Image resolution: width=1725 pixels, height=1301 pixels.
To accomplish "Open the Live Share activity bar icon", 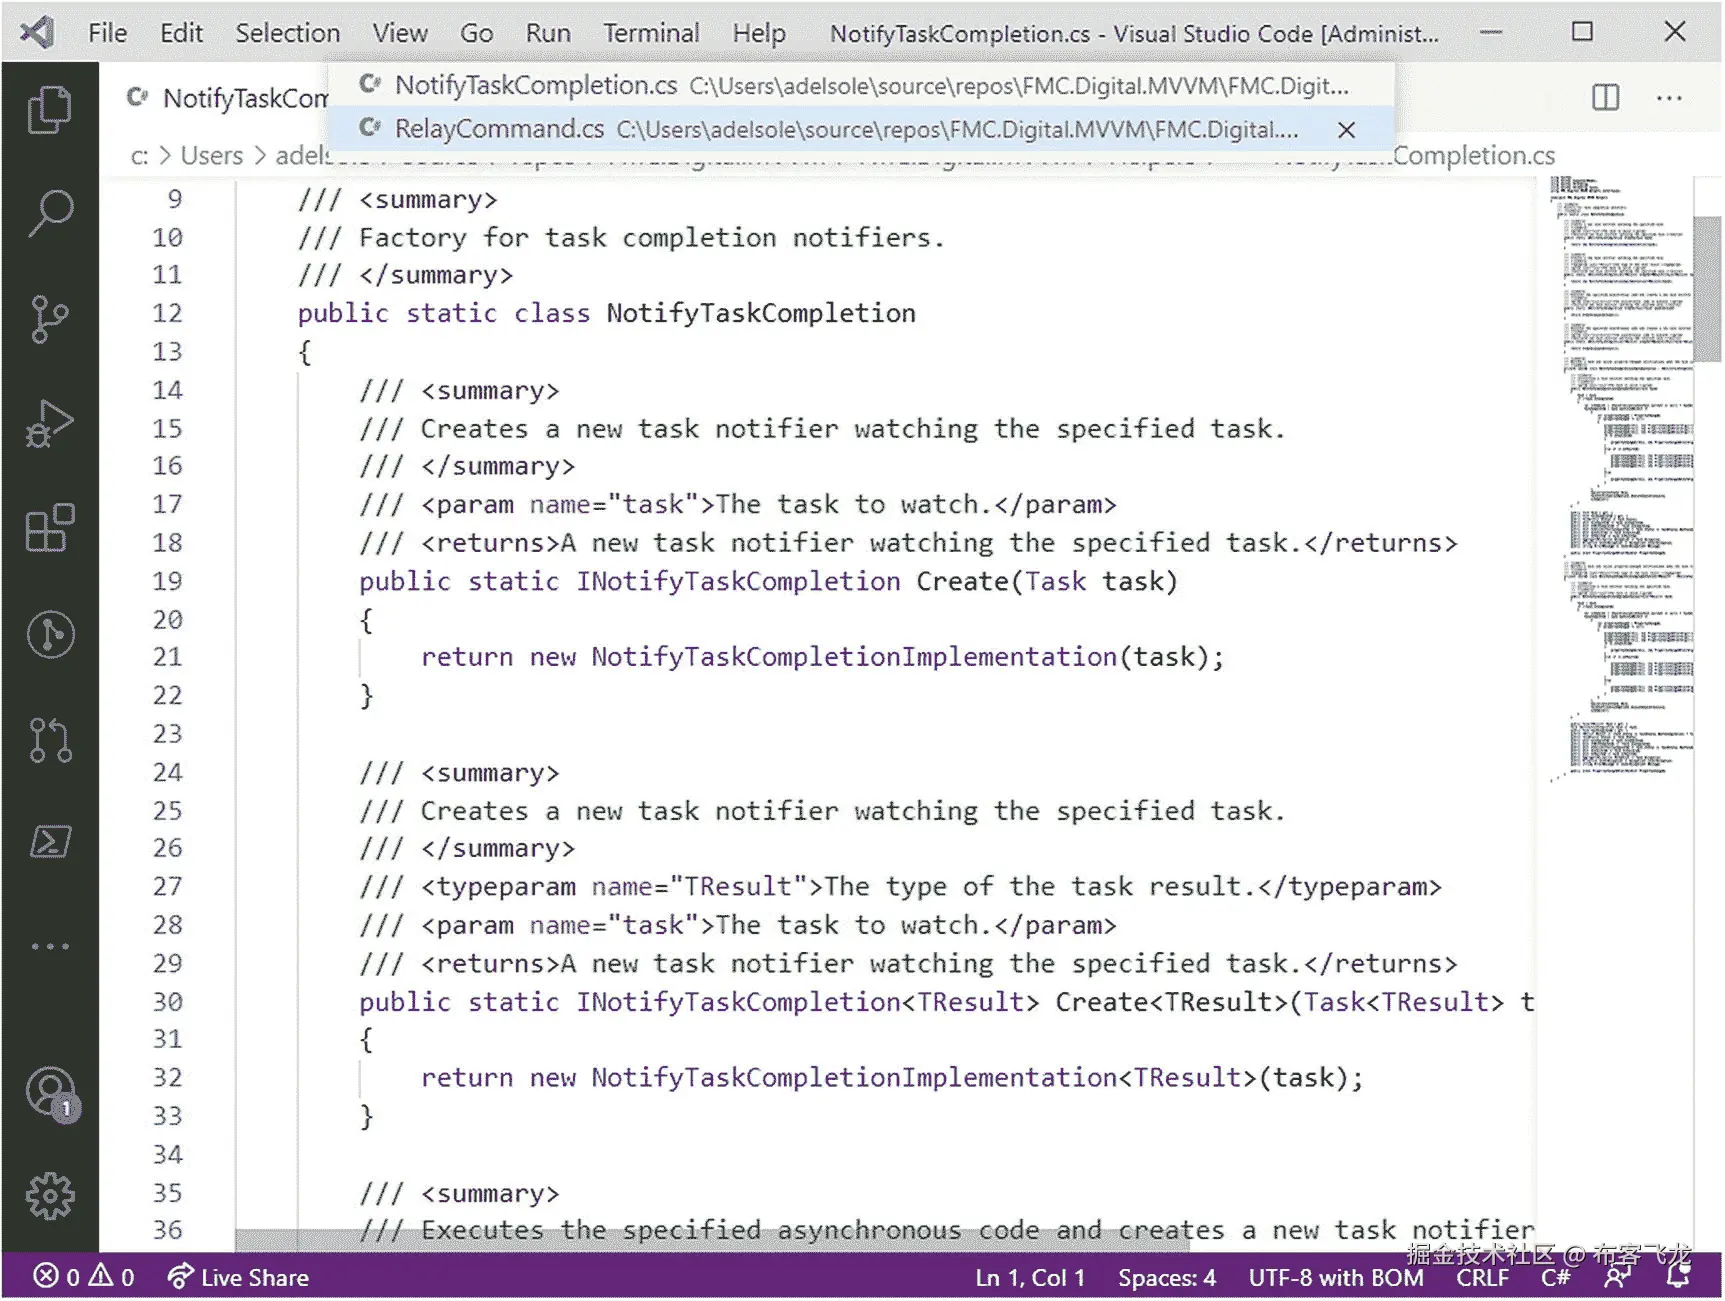I will coord(49,635).
